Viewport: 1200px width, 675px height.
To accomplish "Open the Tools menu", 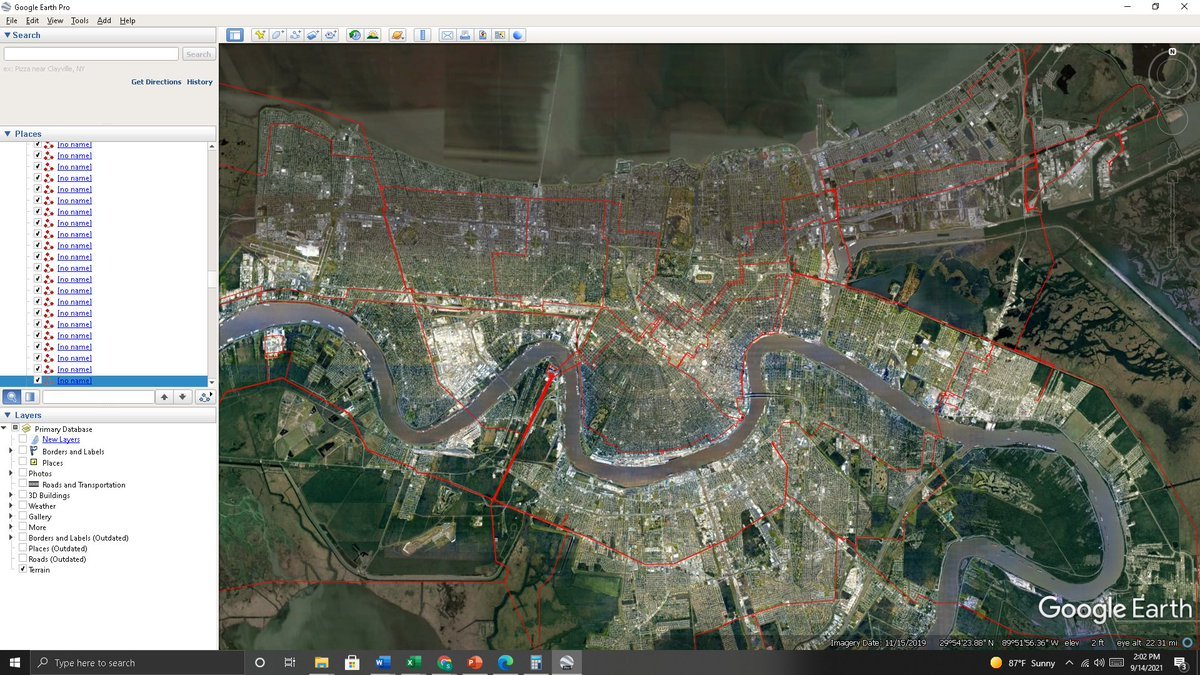I will 80,20.
